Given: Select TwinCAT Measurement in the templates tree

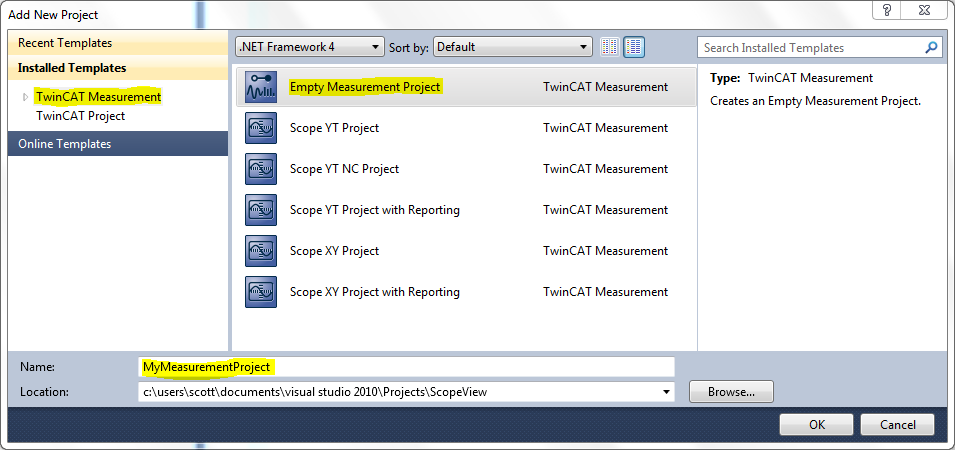Looking at the screenshot, I should pyautogui.click(x=98, y=97).
